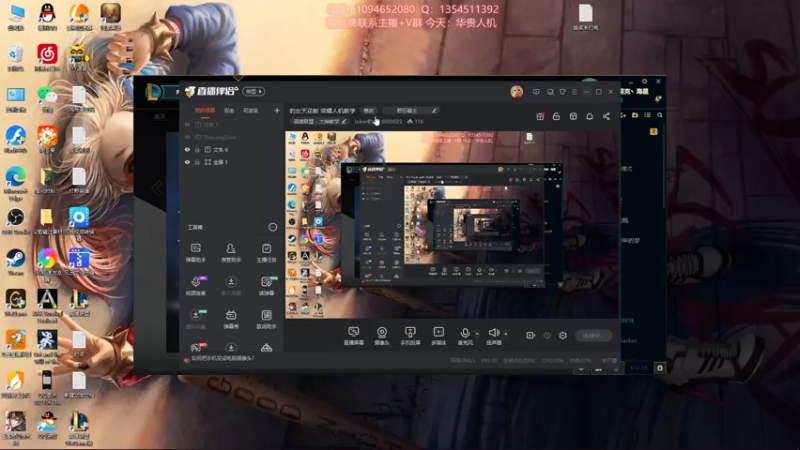Screen dimensions: 800x450
Task: Switch to the 双击 scene tab
Action: [x=229, y=110]
